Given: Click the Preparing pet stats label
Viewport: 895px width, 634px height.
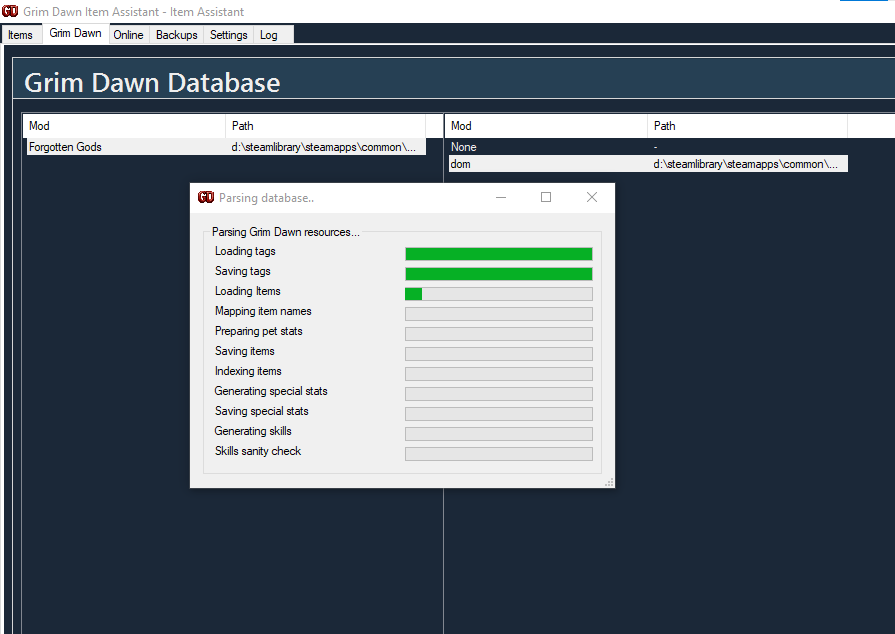Looking at the screenshot, I should click(259, 331).
